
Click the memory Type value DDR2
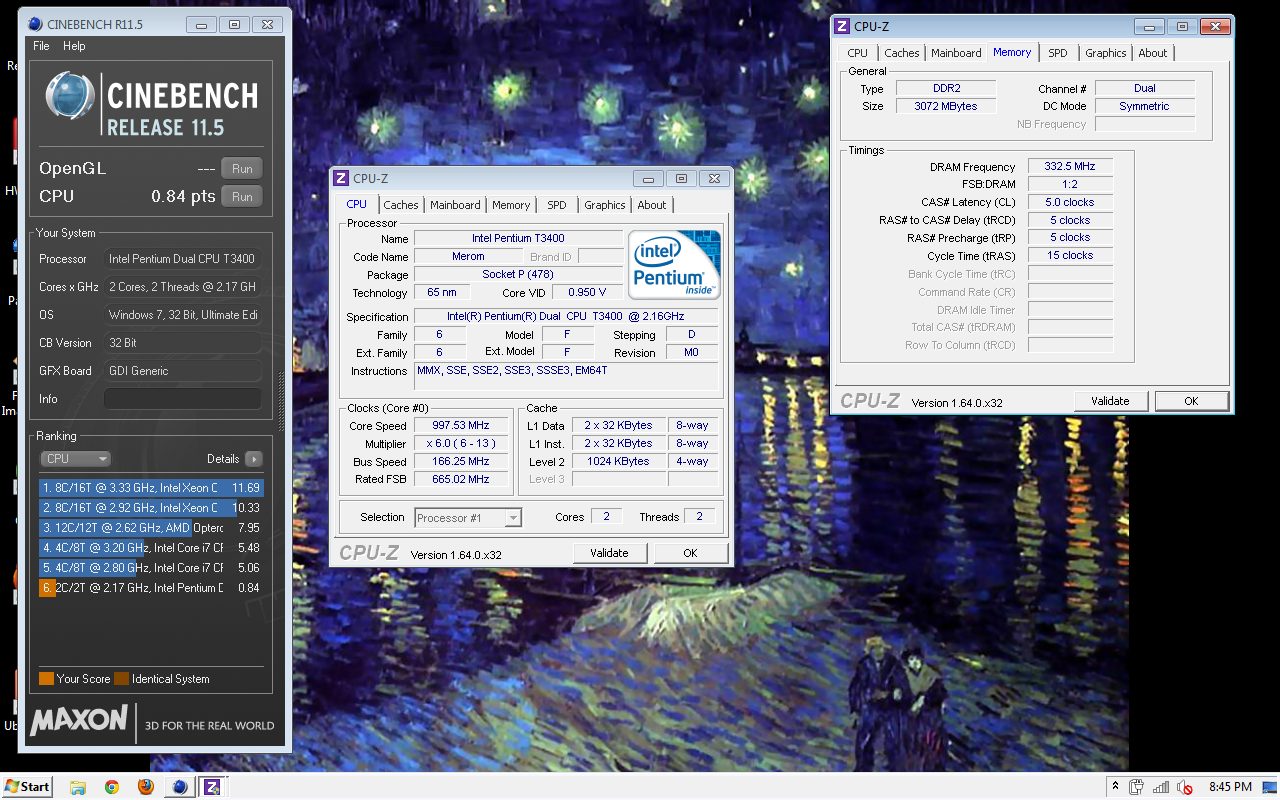point(946,88)
